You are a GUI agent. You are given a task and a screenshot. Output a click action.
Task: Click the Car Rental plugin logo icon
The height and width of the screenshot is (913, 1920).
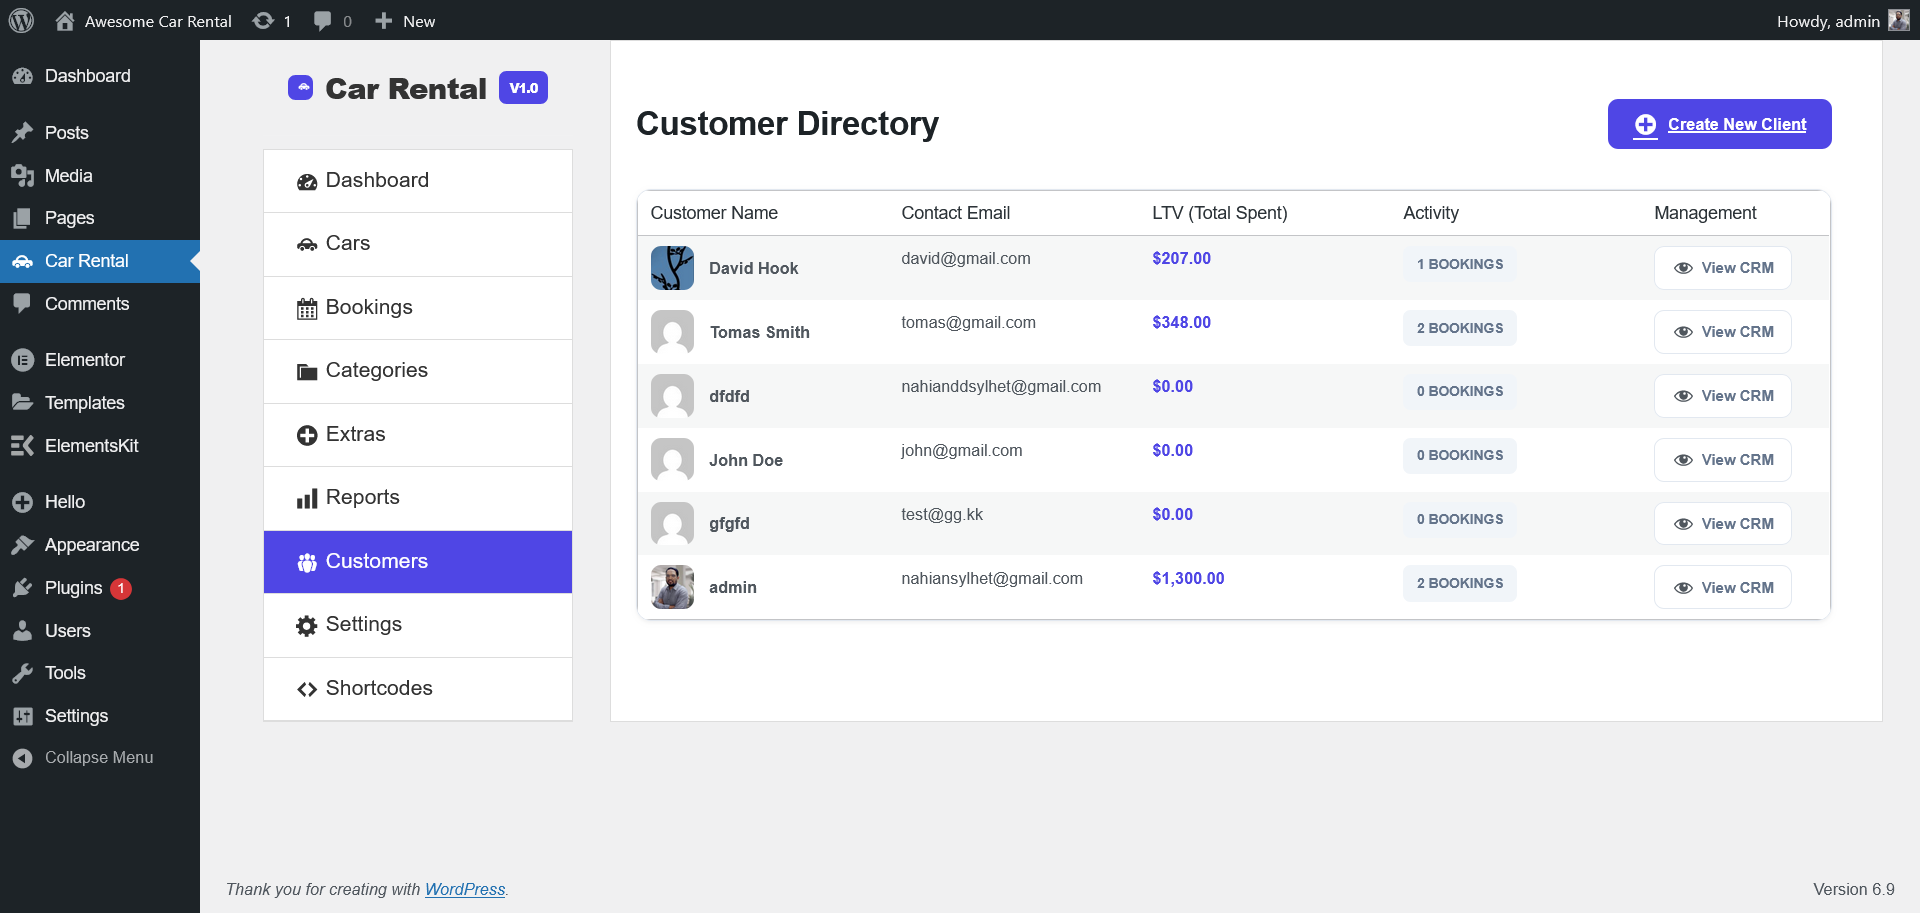(x=302, y=88)
